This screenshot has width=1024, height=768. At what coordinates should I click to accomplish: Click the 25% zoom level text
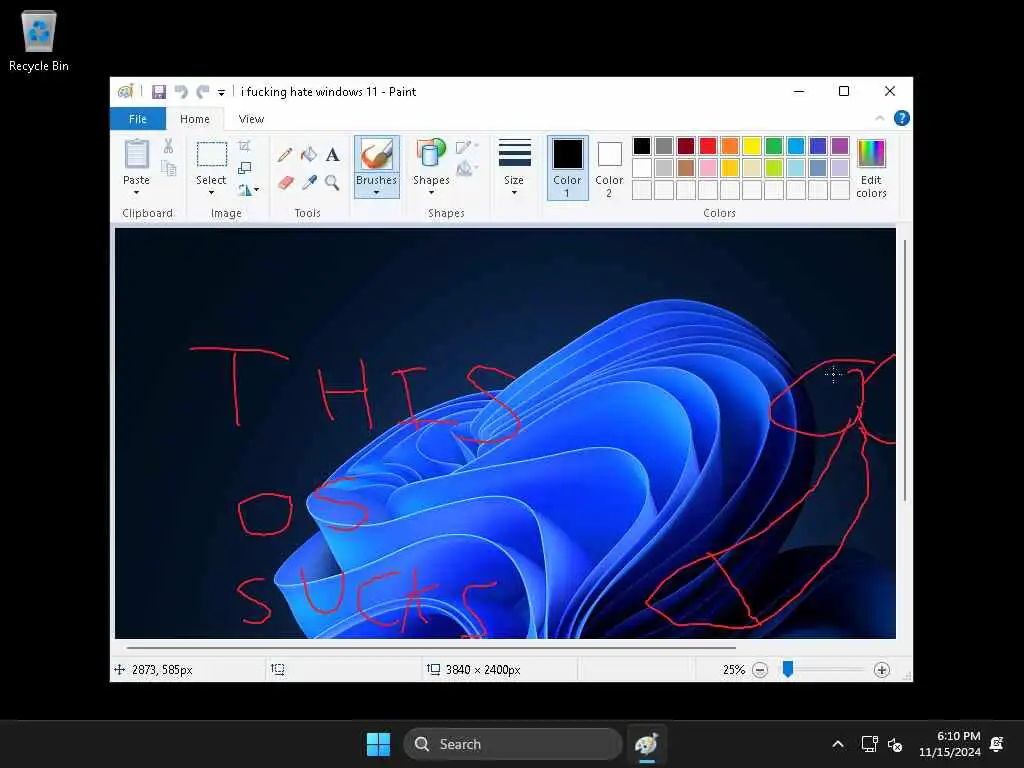[734, 670]
